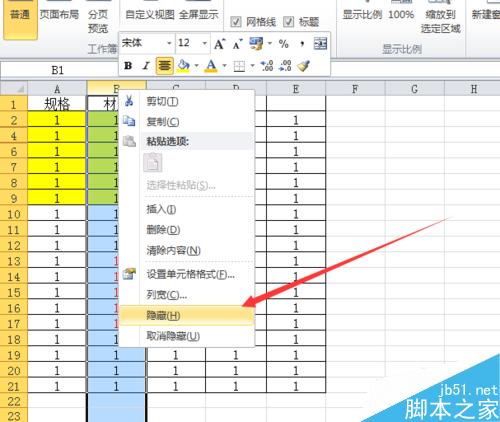Expand the fill color dropdown arrow
Viewport: 500px width, 422px height.
[197, 65]
